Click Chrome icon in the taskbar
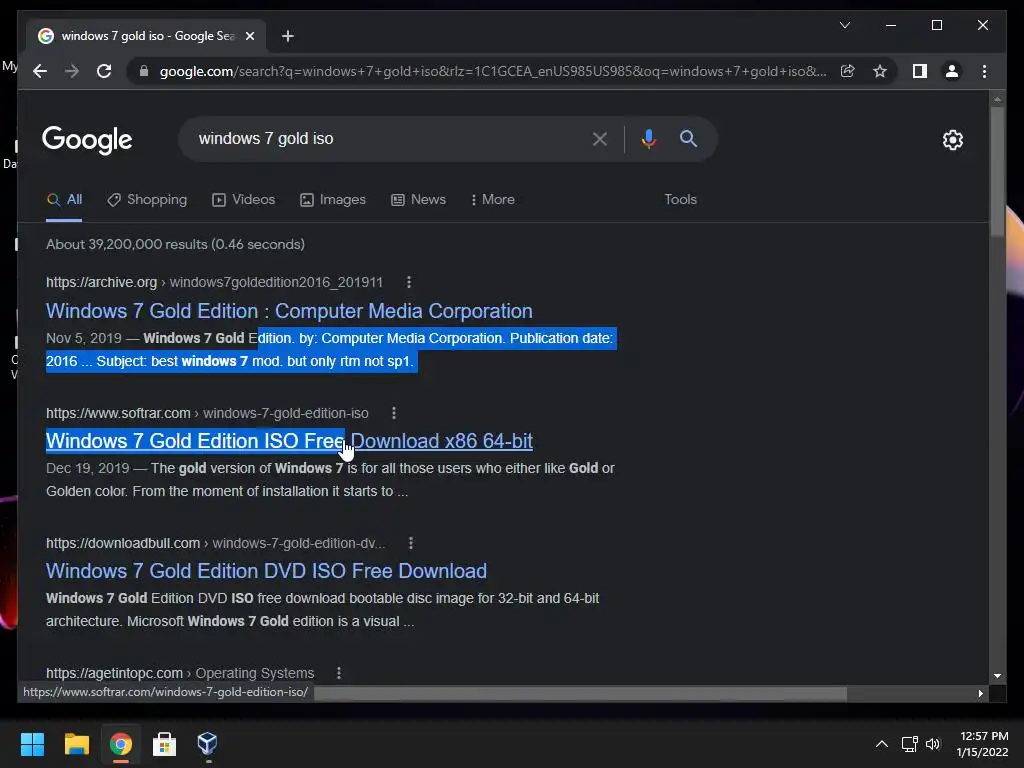 tap(120, 744)
